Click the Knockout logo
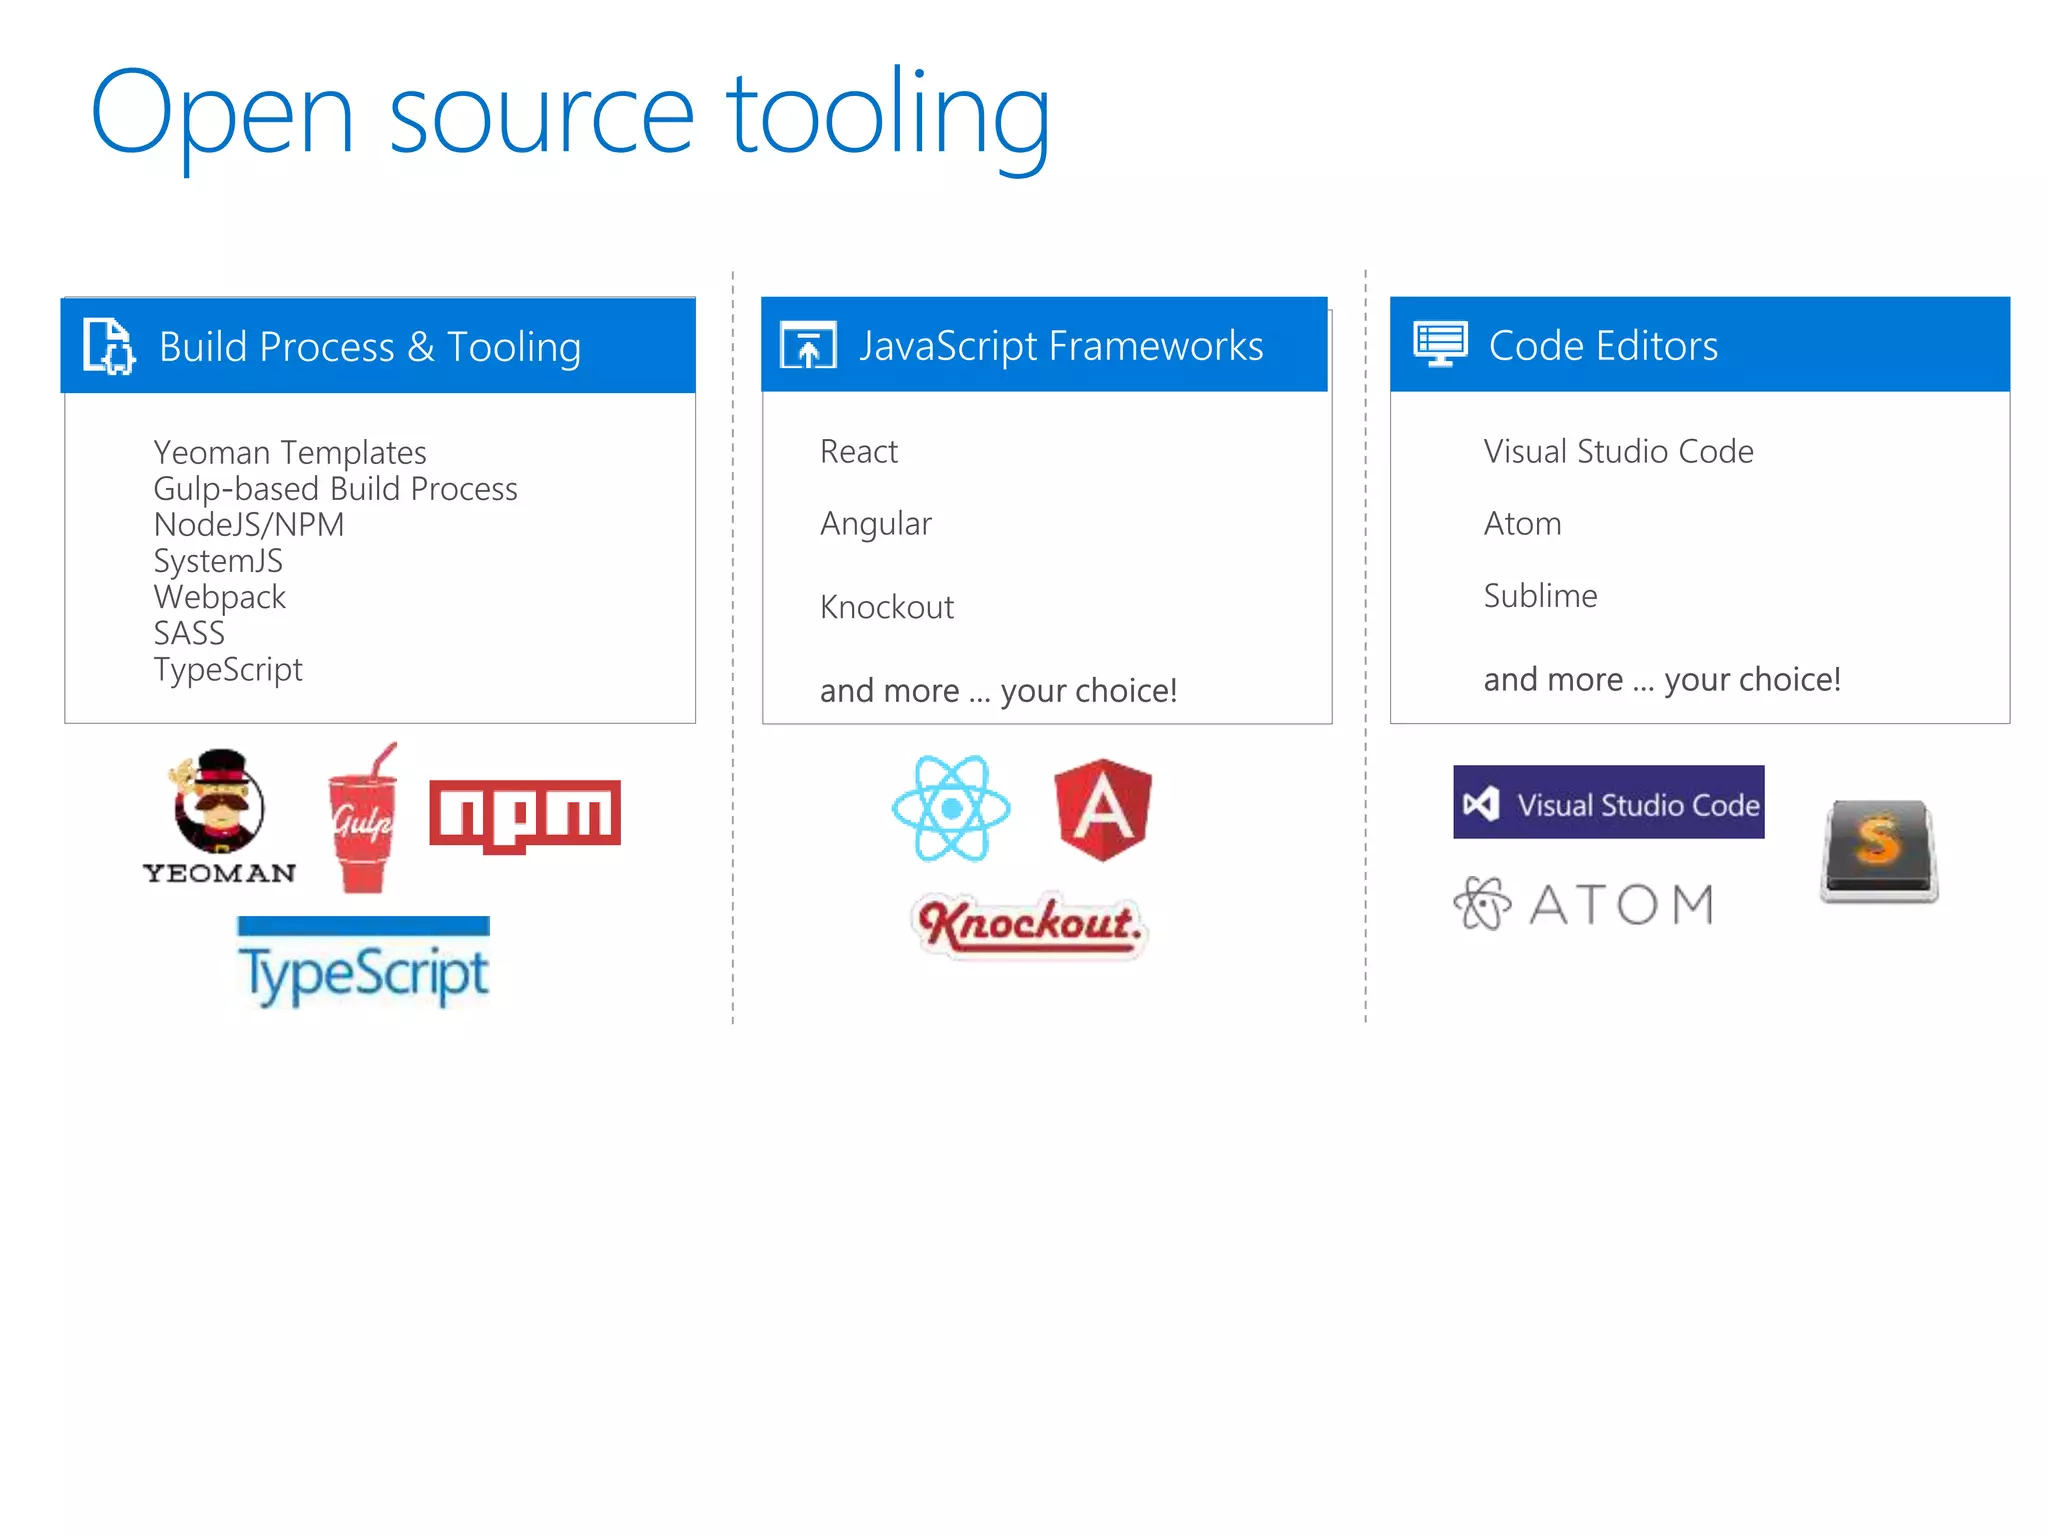Screen dimensions: 2048x1536 [1030, 924]
